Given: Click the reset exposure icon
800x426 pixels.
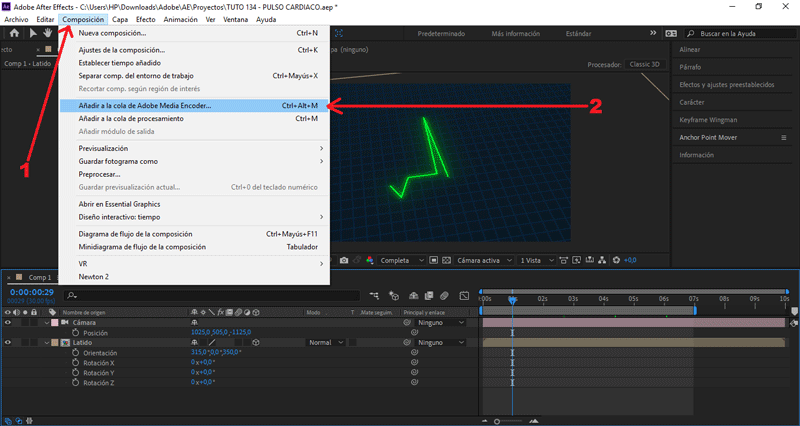Looking at the screenshot, I should (x=616, y=260).
